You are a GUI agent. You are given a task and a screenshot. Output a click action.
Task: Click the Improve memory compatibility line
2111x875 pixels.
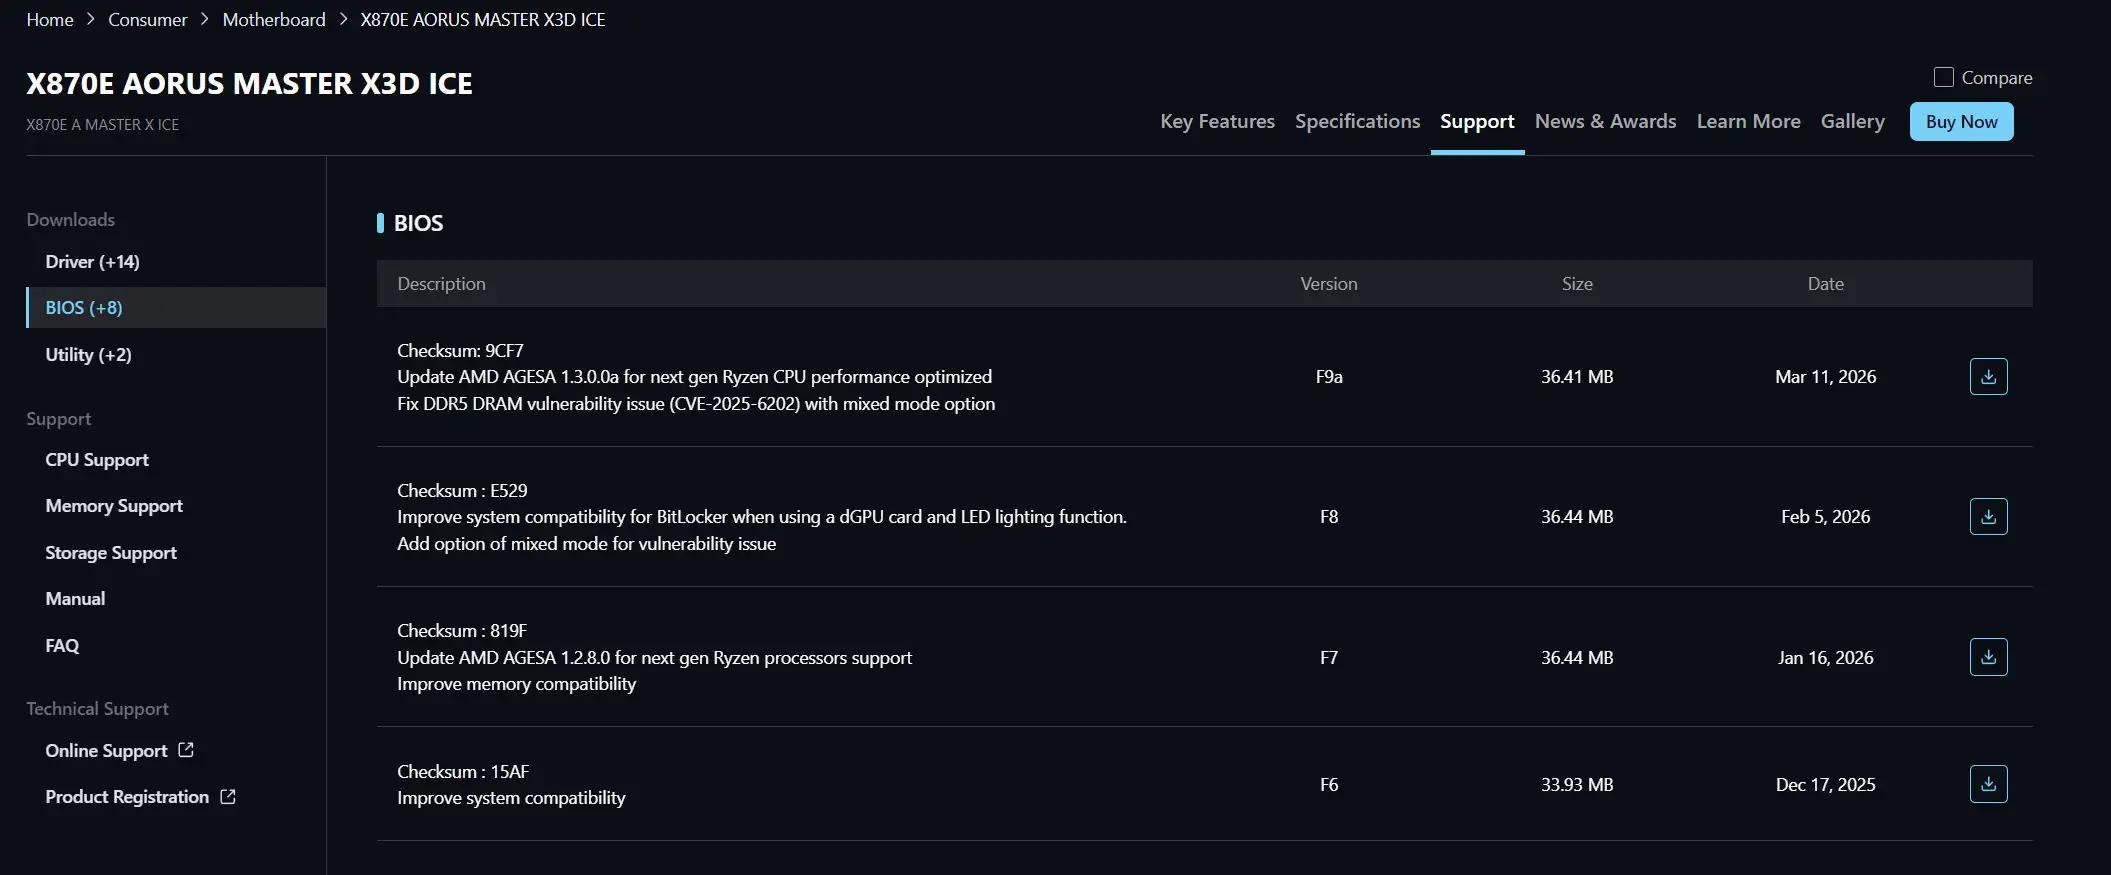click(x=516, y=684)
